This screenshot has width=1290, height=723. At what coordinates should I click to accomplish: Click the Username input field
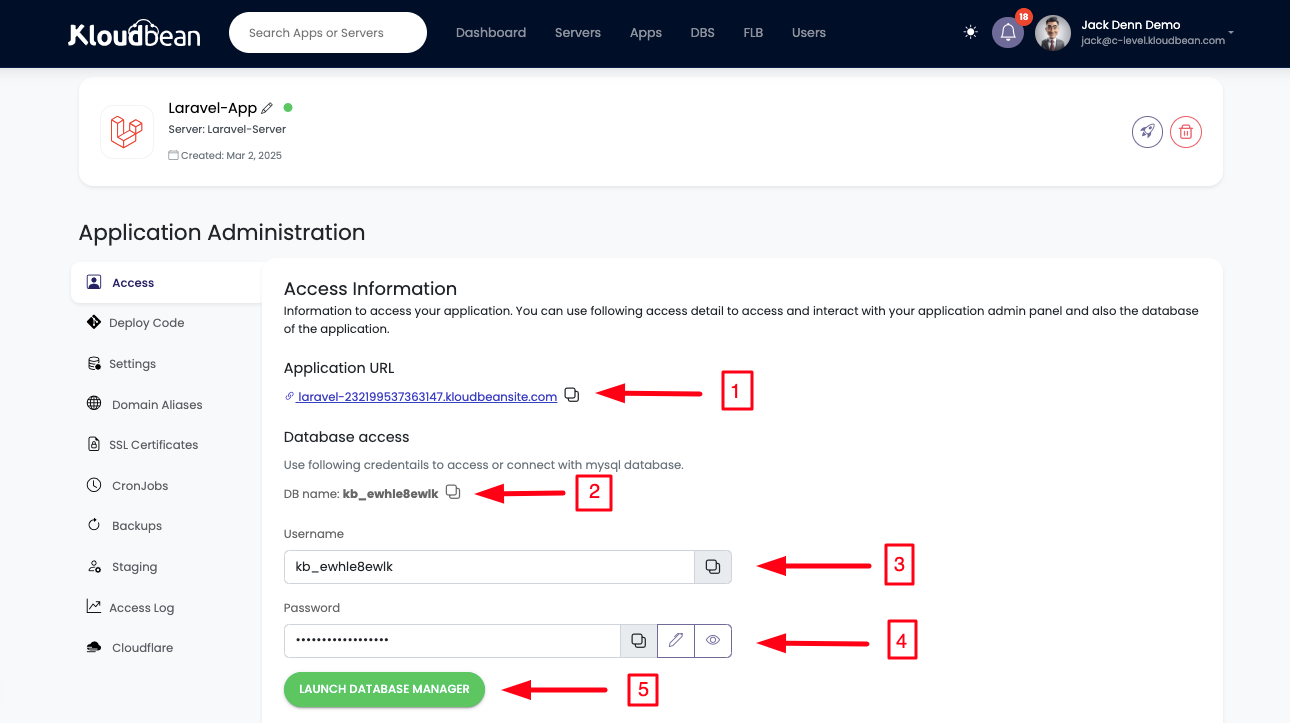[489, 567]
